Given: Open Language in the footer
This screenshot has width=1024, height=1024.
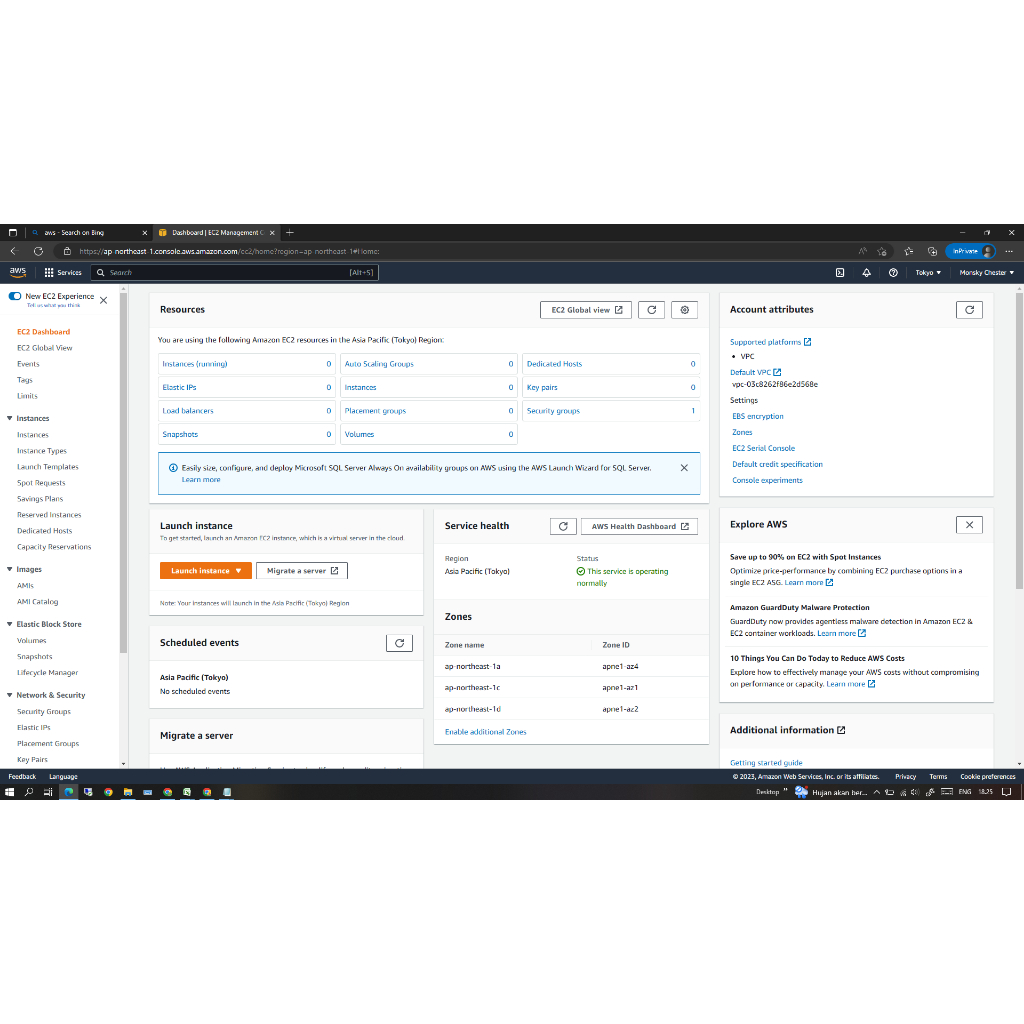Looking at the screenshot, I should pyautogui.click(x=63, y=777).
